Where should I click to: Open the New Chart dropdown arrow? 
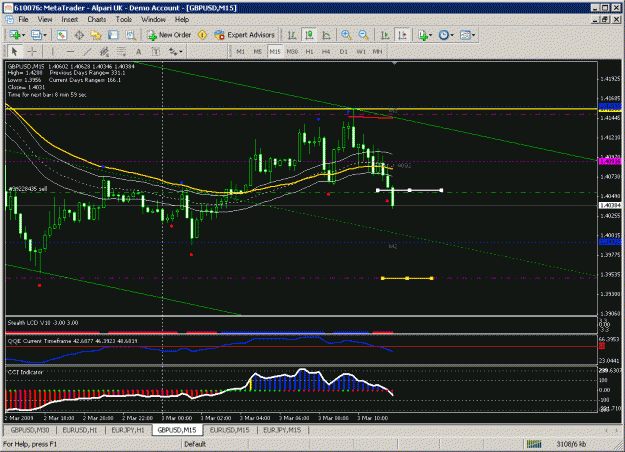(24, 35)
